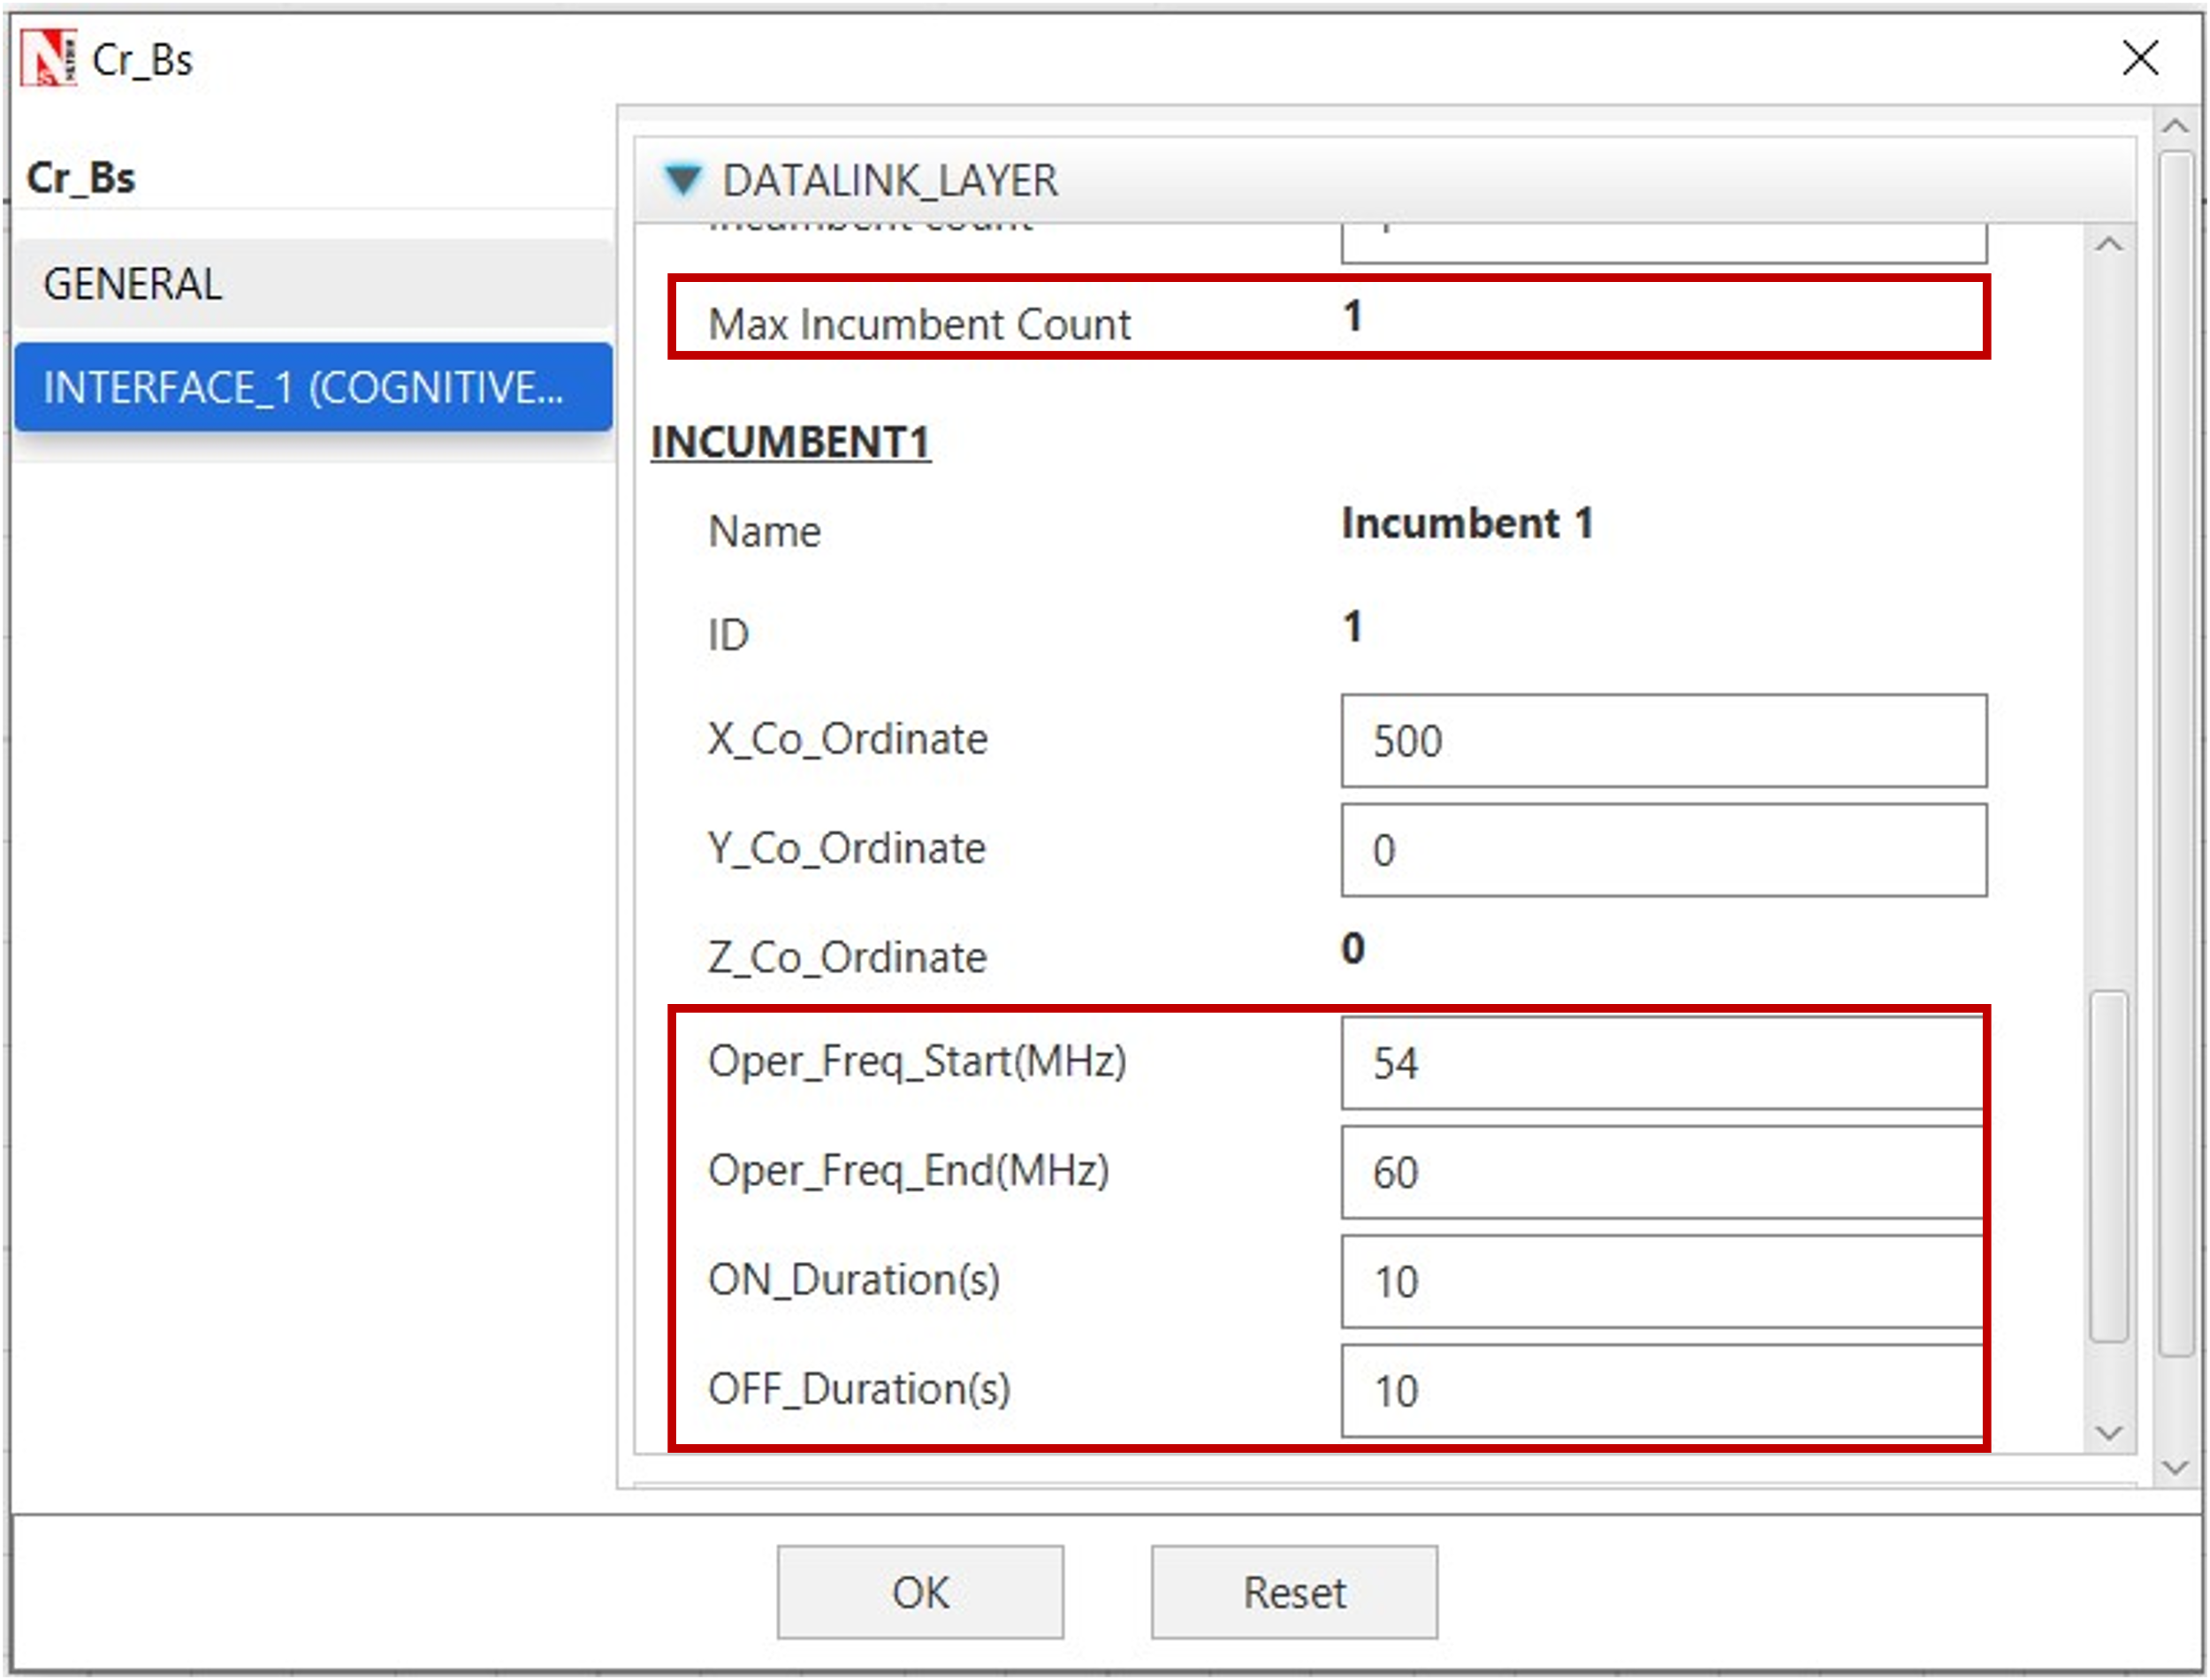Click outer scrollbar down arrow
Viewport: 2210px width, 1680px height.
(2175, 1467)
